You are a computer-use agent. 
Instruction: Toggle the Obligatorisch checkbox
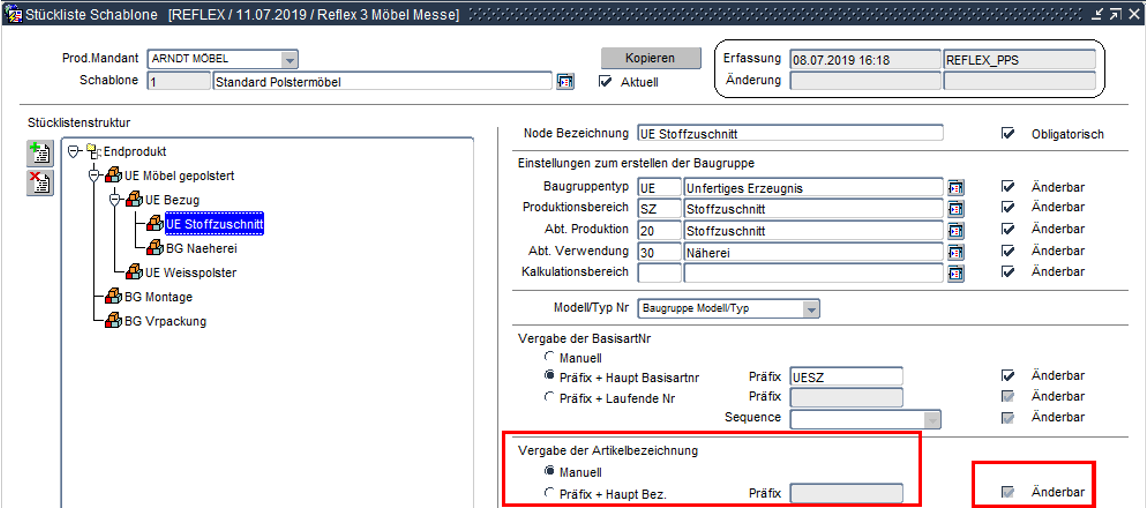click(x=1008, y=133)
